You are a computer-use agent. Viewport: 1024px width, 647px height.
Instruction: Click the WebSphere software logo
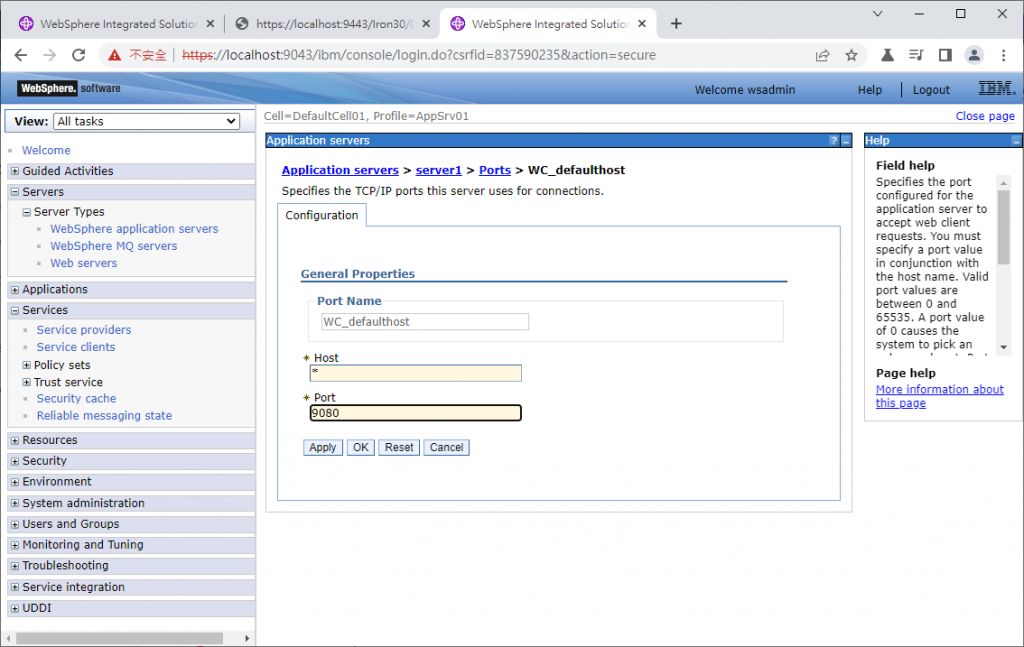(x=69, y=88)
